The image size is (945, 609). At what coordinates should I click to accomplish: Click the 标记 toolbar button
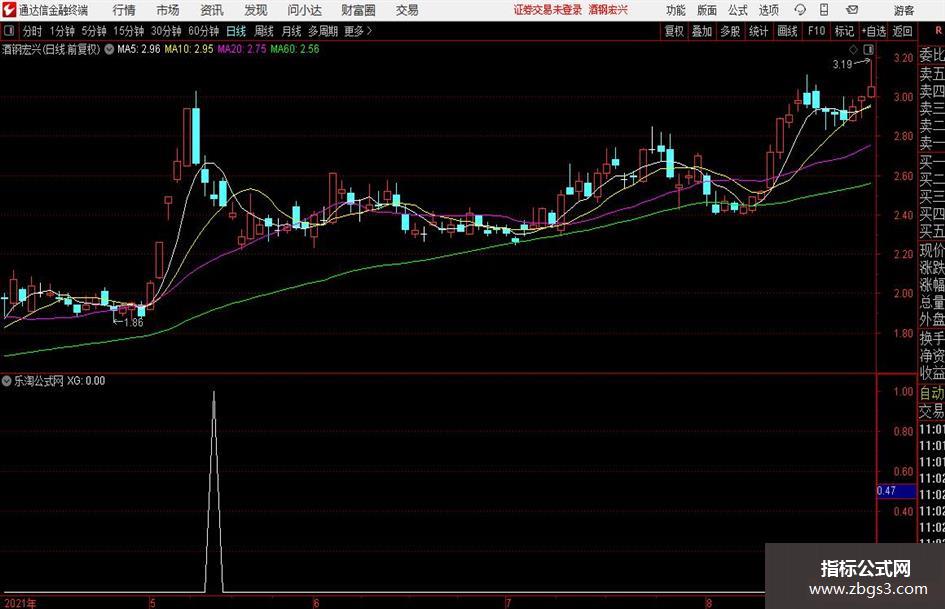[x=844, y=31]
